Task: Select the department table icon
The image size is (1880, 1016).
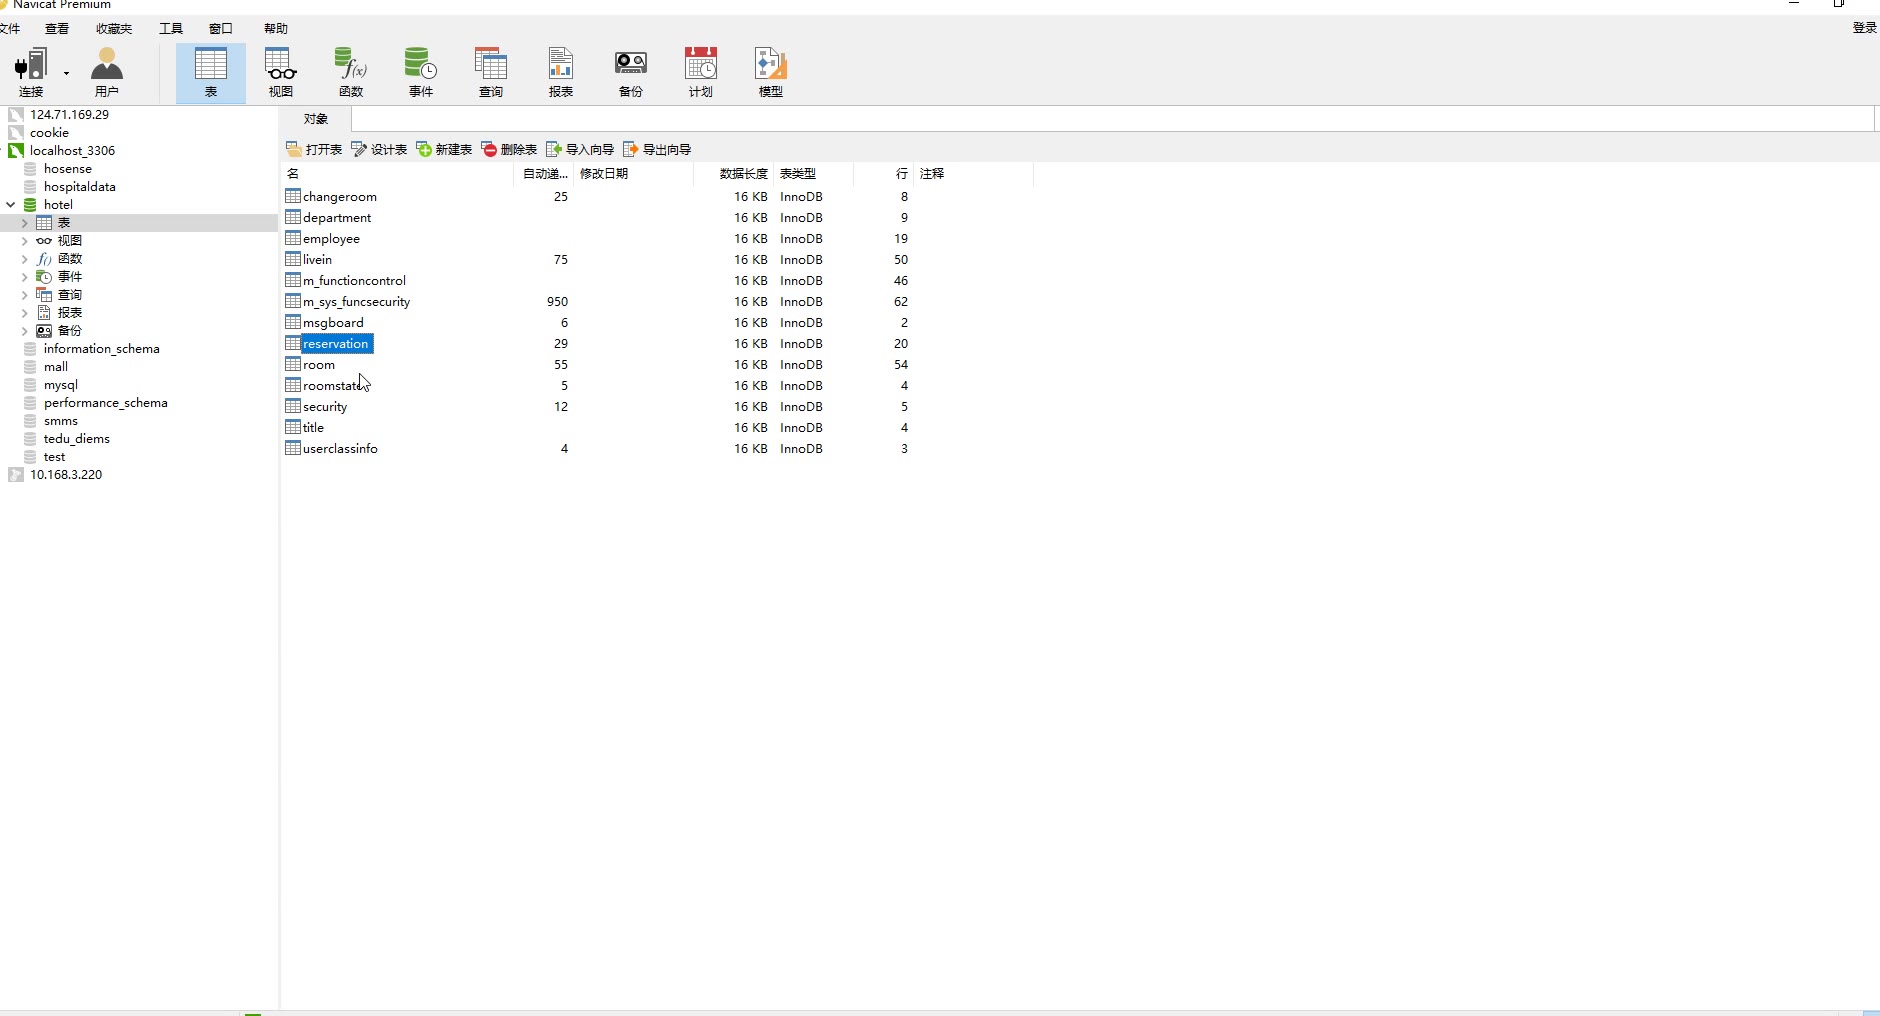Action: click(x=293, y=217)
